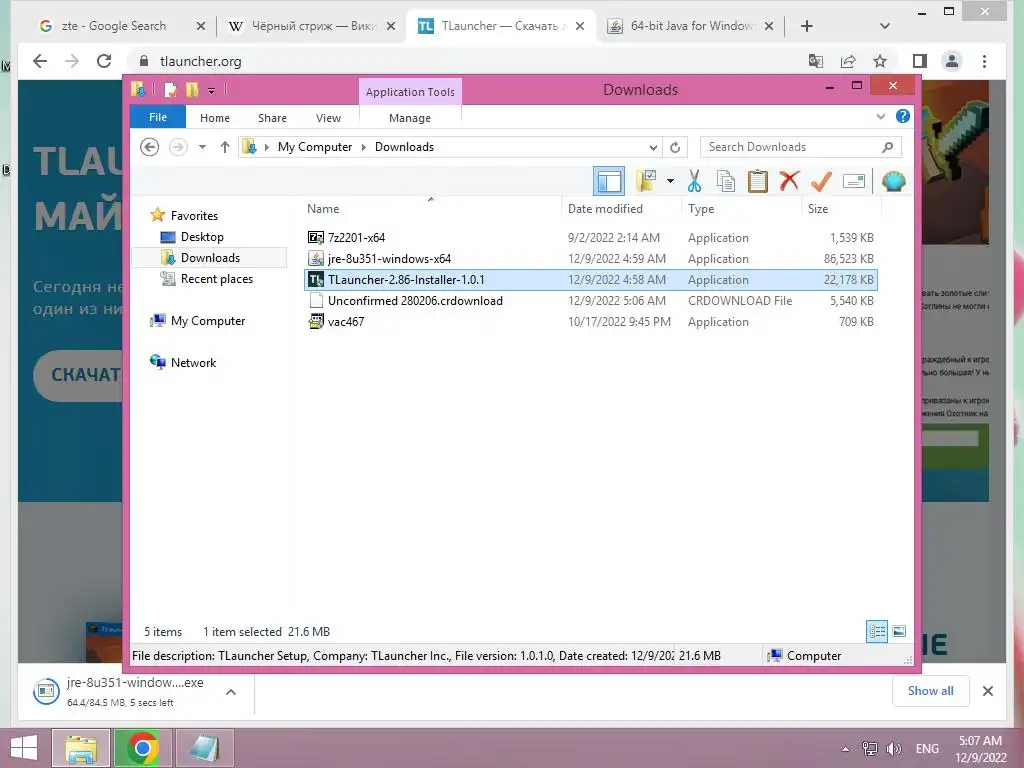Bookmark this page with the star icon
The width and height of the screenshot is (1024, 768).
880,61
